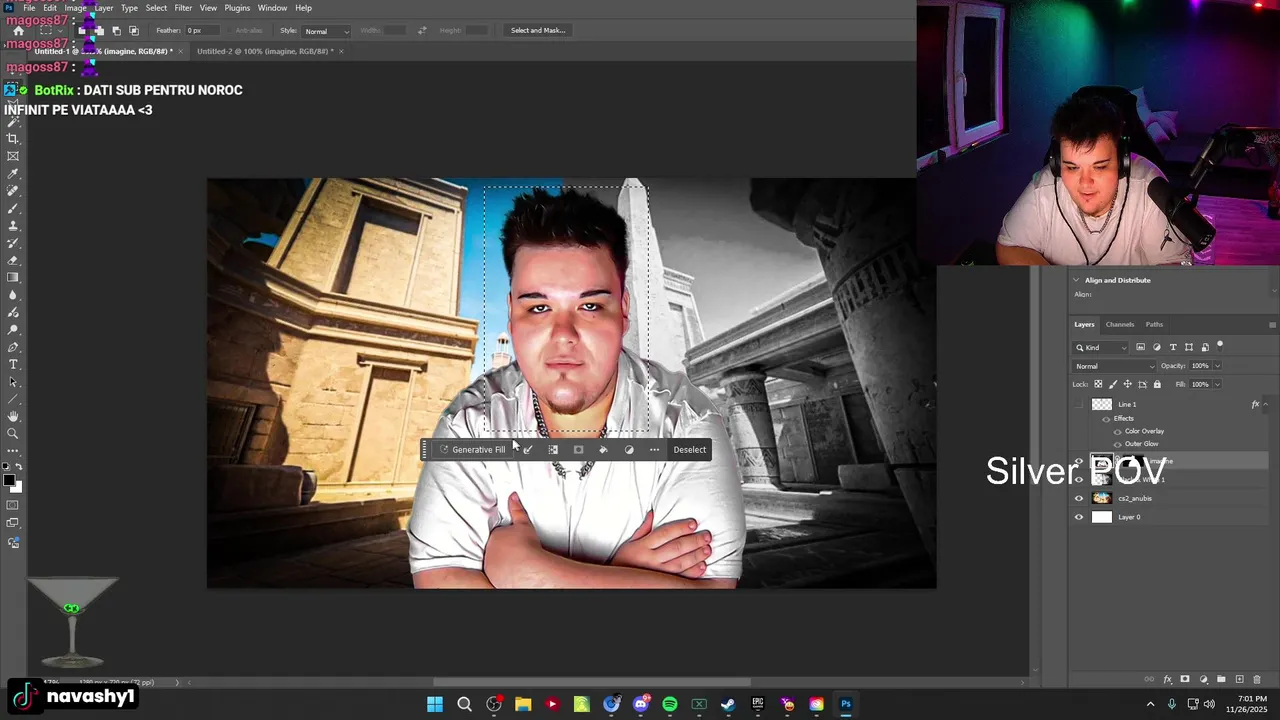Toggle Outer Glow effect visibility

point(1117,444)
